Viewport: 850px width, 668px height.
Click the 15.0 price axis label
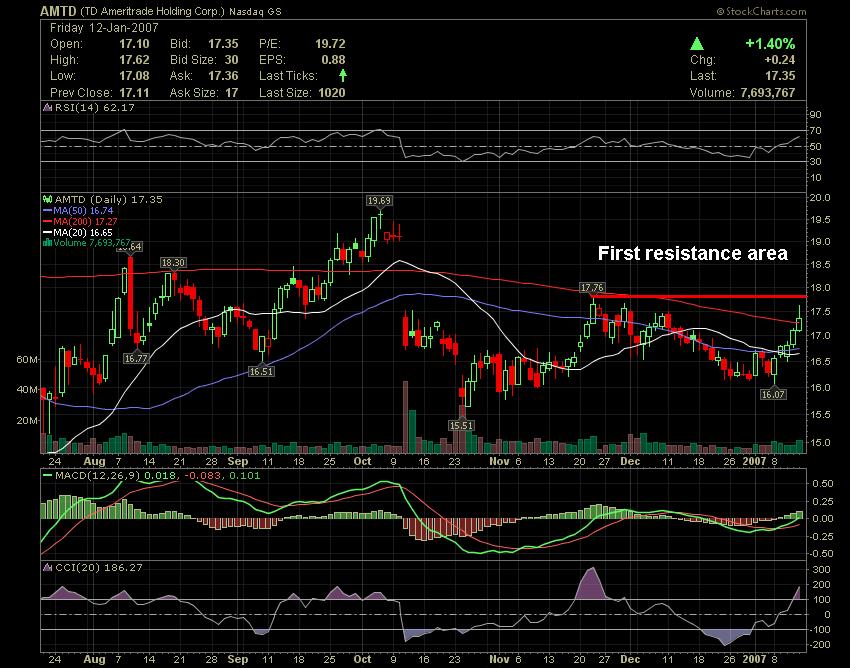(x=820, y=442)
